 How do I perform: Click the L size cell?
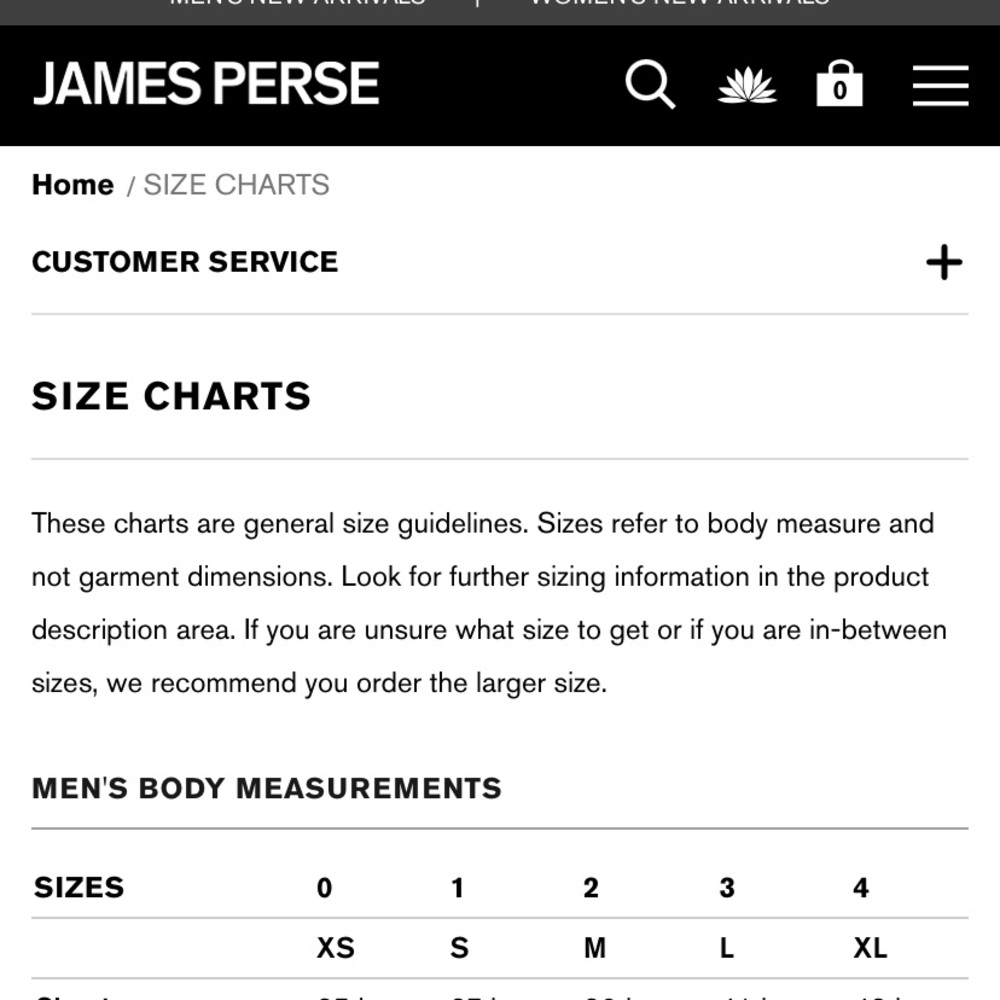point(727,948)
